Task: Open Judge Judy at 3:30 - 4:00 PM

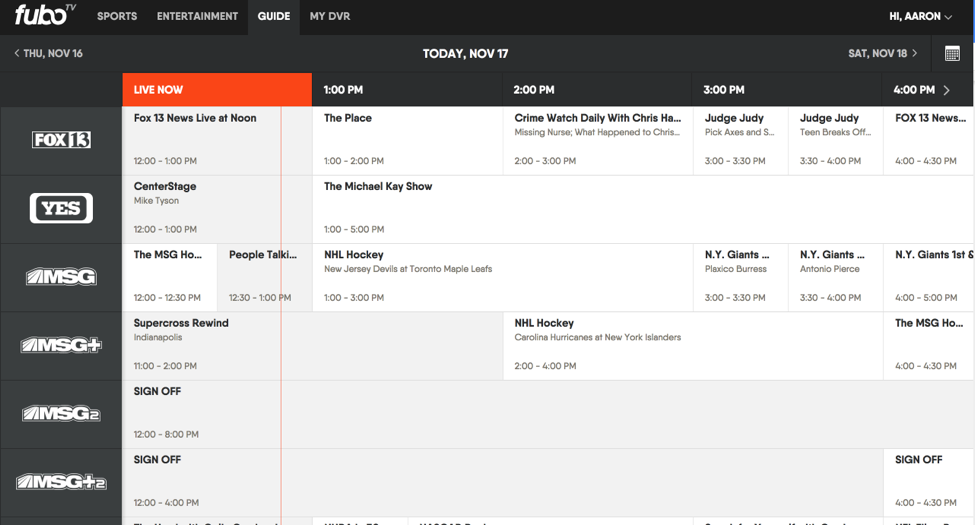Action: [836, 141]
